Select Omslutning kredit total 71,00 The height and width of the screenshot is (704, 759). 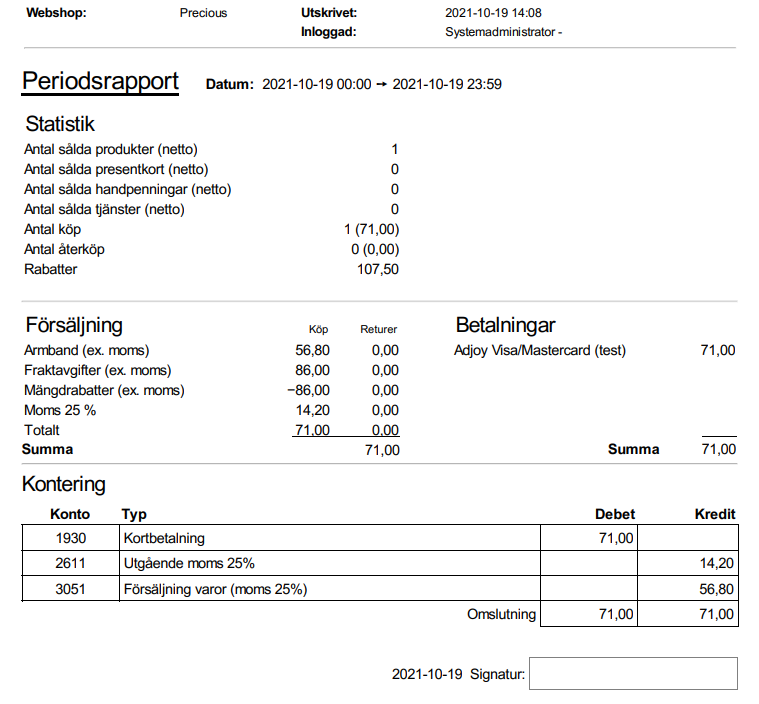click(x=688, y=614)
